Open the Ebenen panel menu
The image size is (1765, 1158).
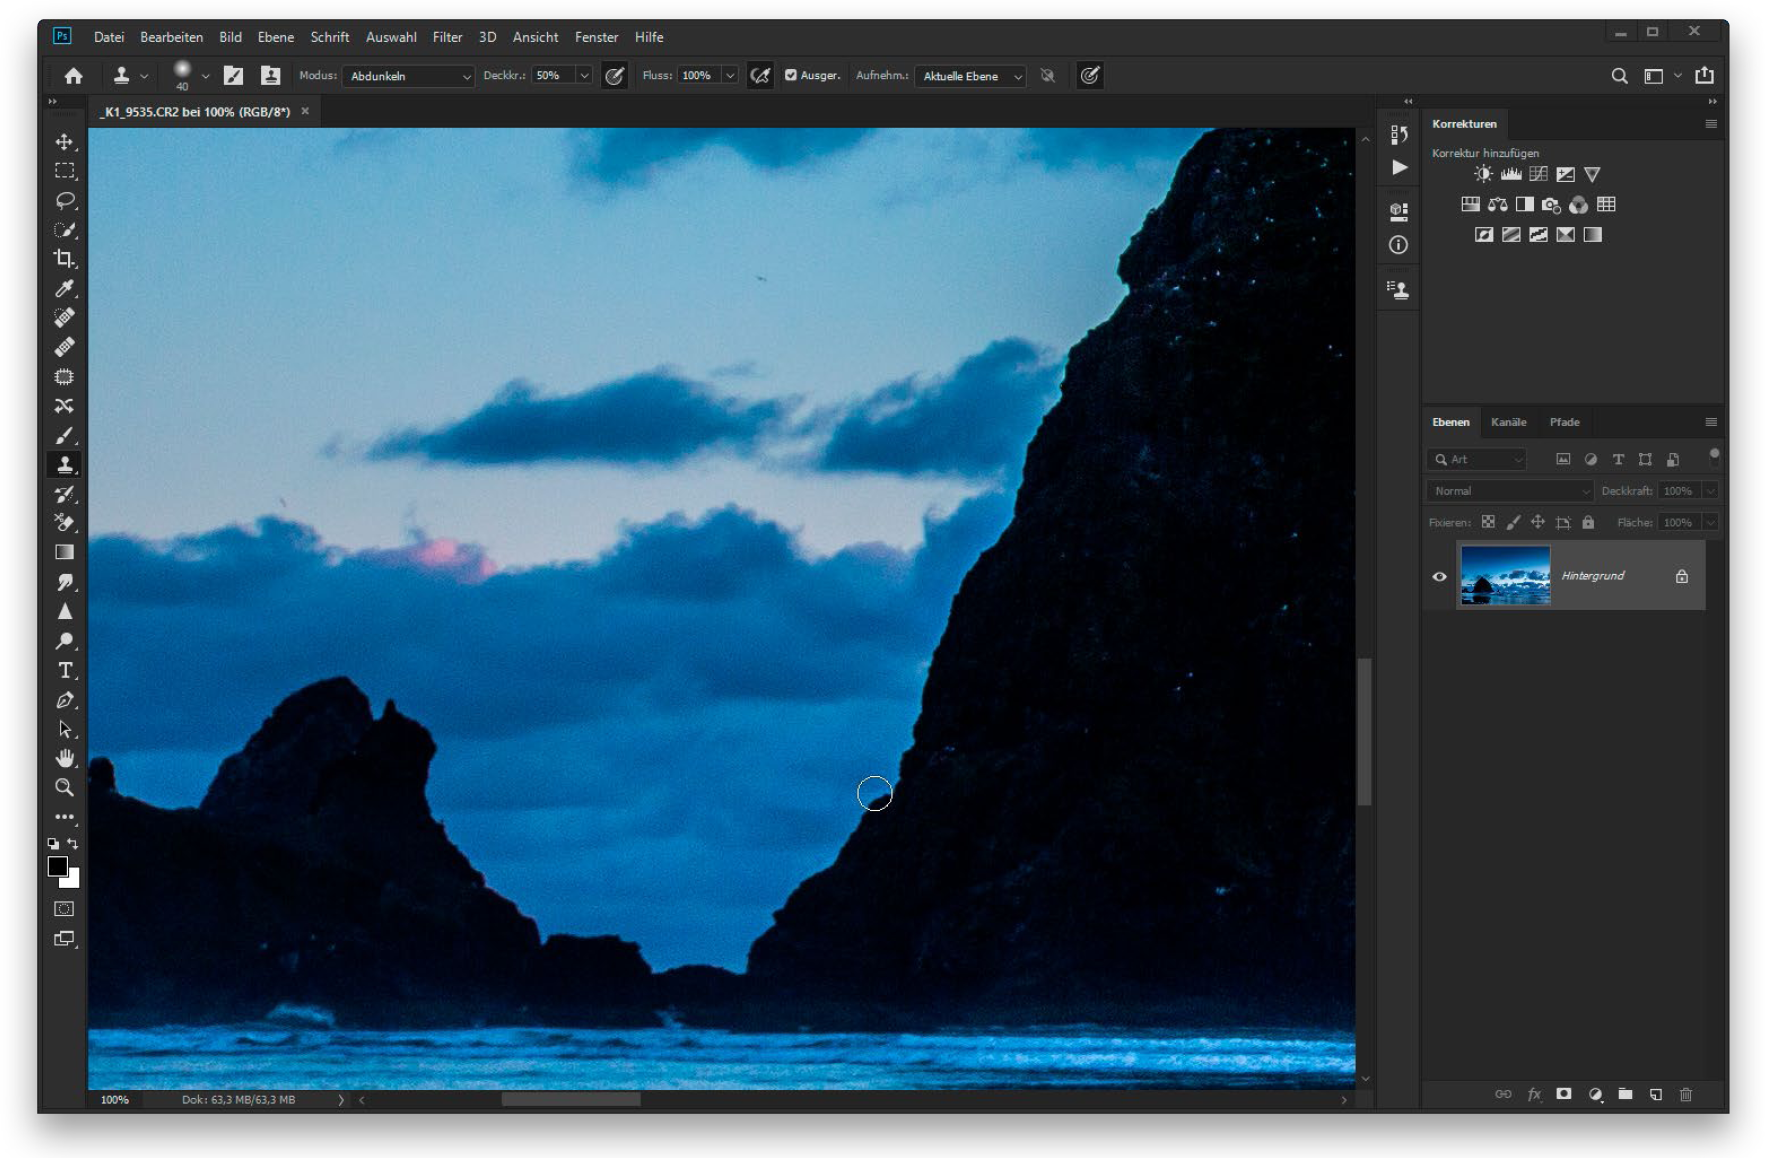coord(1711,422)
